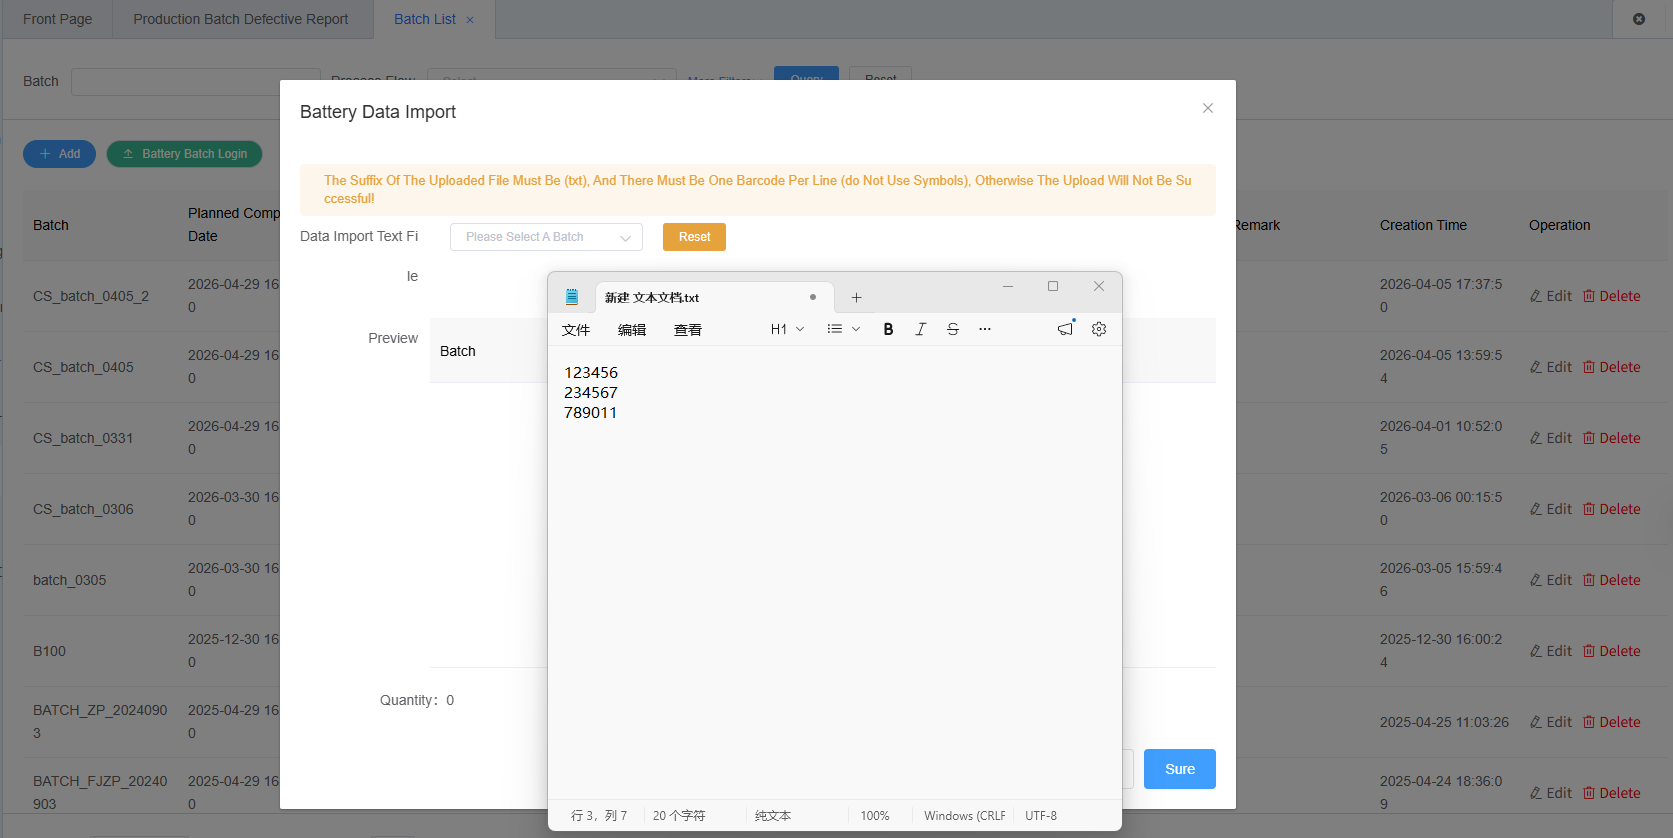Edit the CS_batch_0331 row

[x=1551, y=438]
